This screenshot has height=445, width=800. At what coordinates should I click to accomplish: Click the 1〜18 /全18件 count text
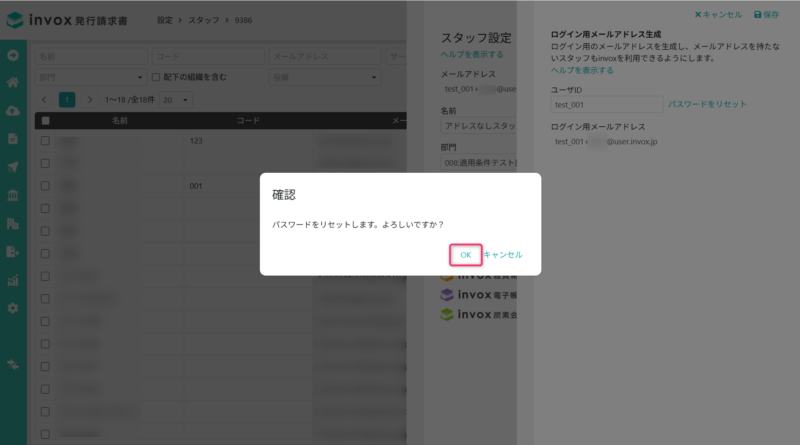click(x=130, y=100)
